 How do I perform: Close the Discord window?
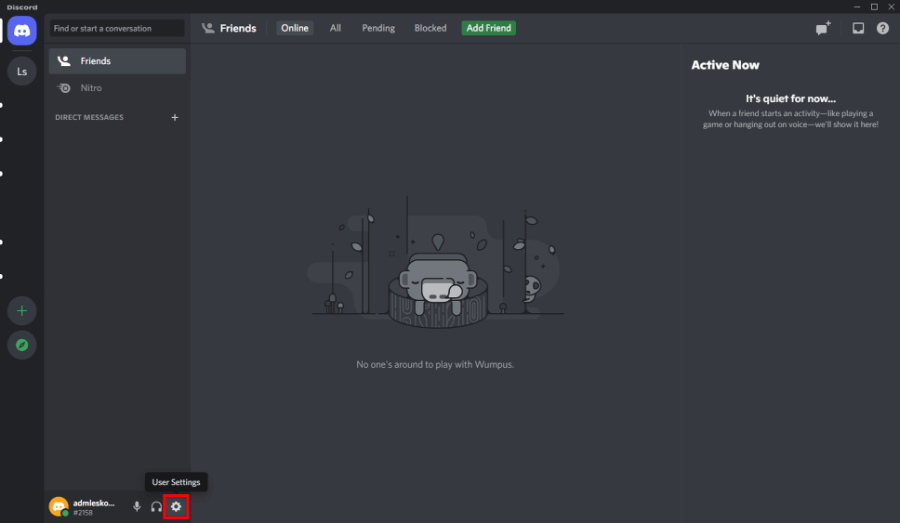tap(891, 7)
